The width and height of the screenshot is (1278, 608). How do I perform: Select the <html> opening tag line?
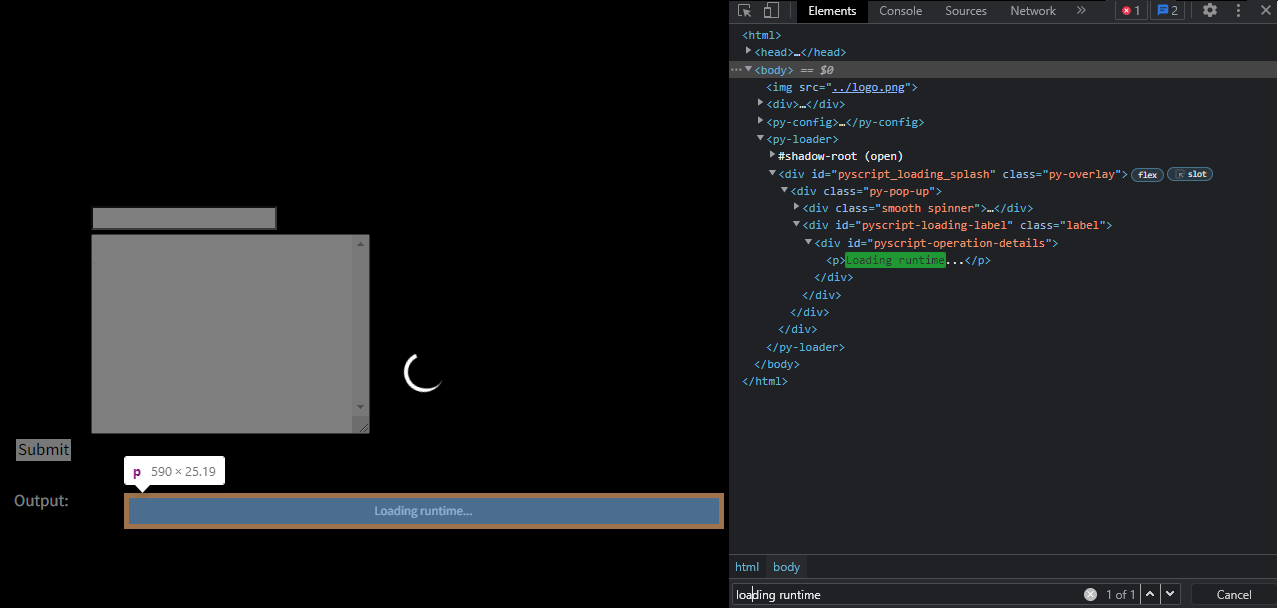click(761, 35)
